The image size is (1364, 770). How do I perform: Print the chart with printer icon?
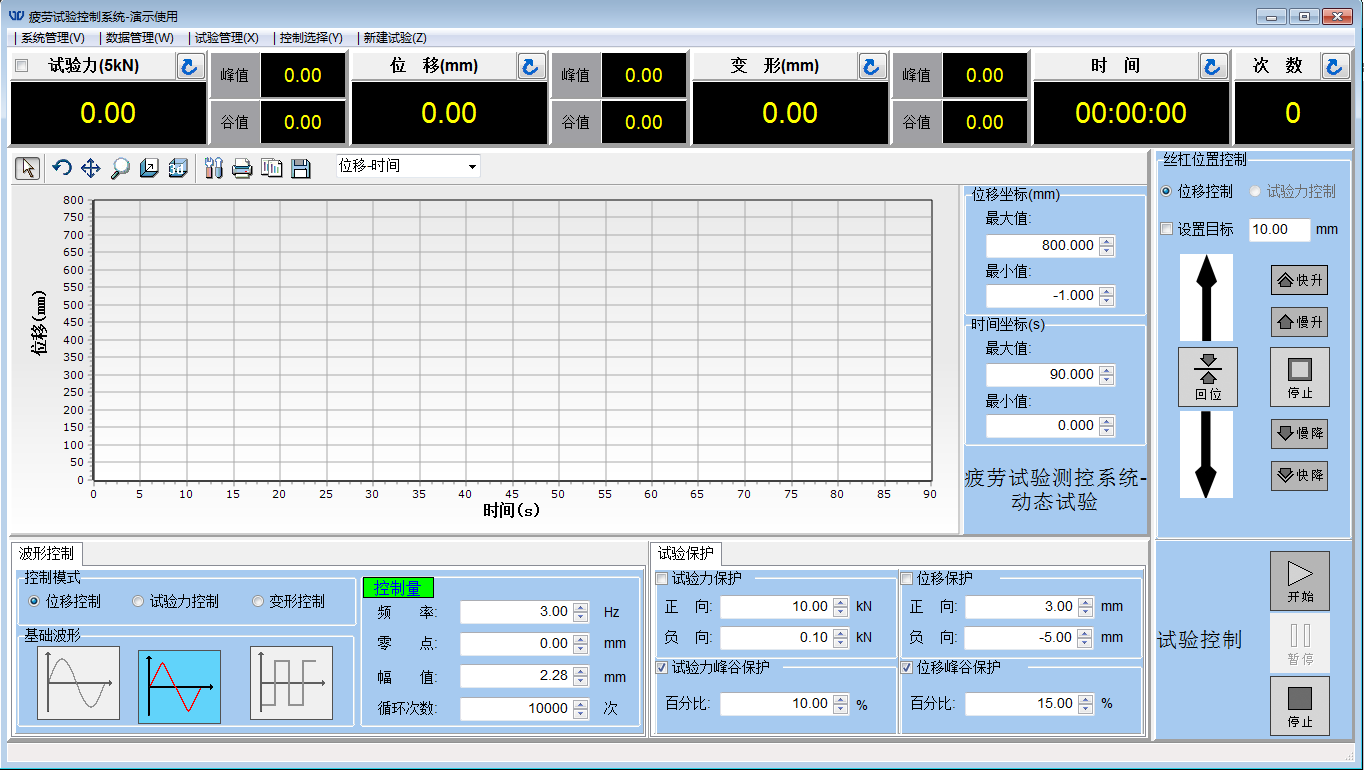242,168
